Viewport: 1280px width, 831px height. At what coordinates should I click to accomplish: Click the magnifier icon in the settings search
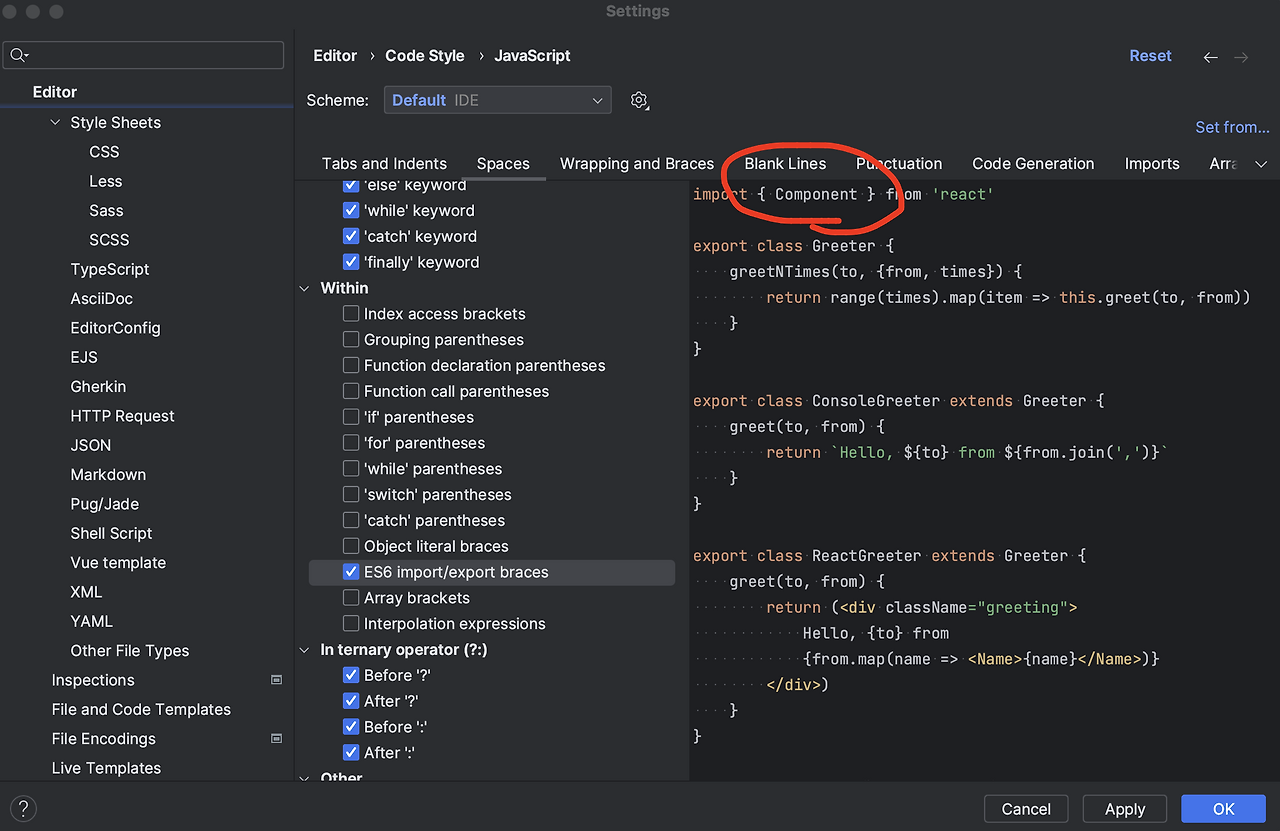(x=18, y=55)
